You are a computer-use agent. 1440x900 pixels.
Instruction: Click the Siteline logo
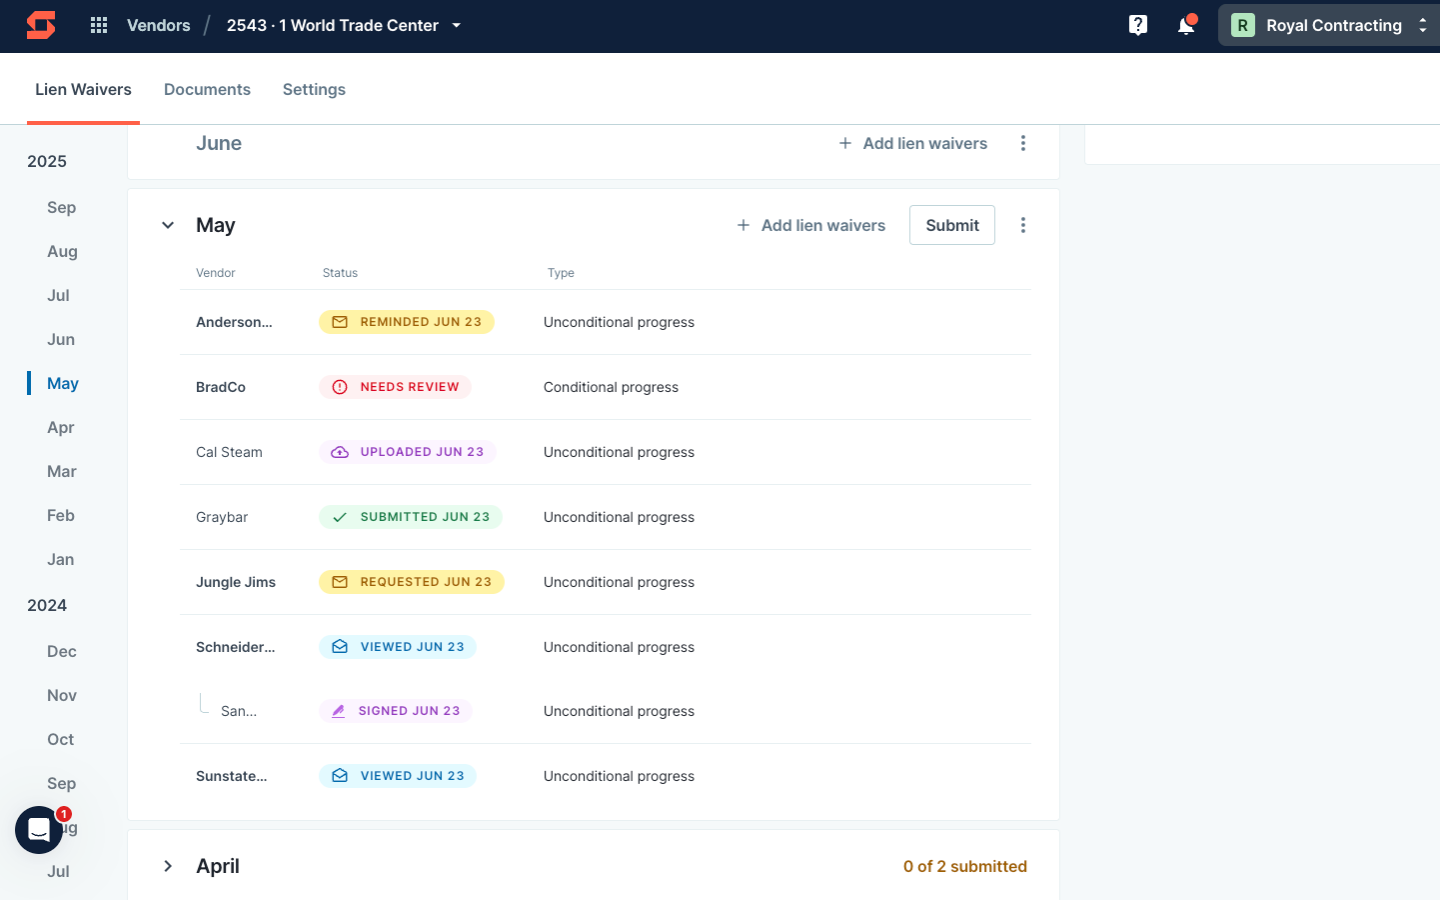tap(40, 25)
